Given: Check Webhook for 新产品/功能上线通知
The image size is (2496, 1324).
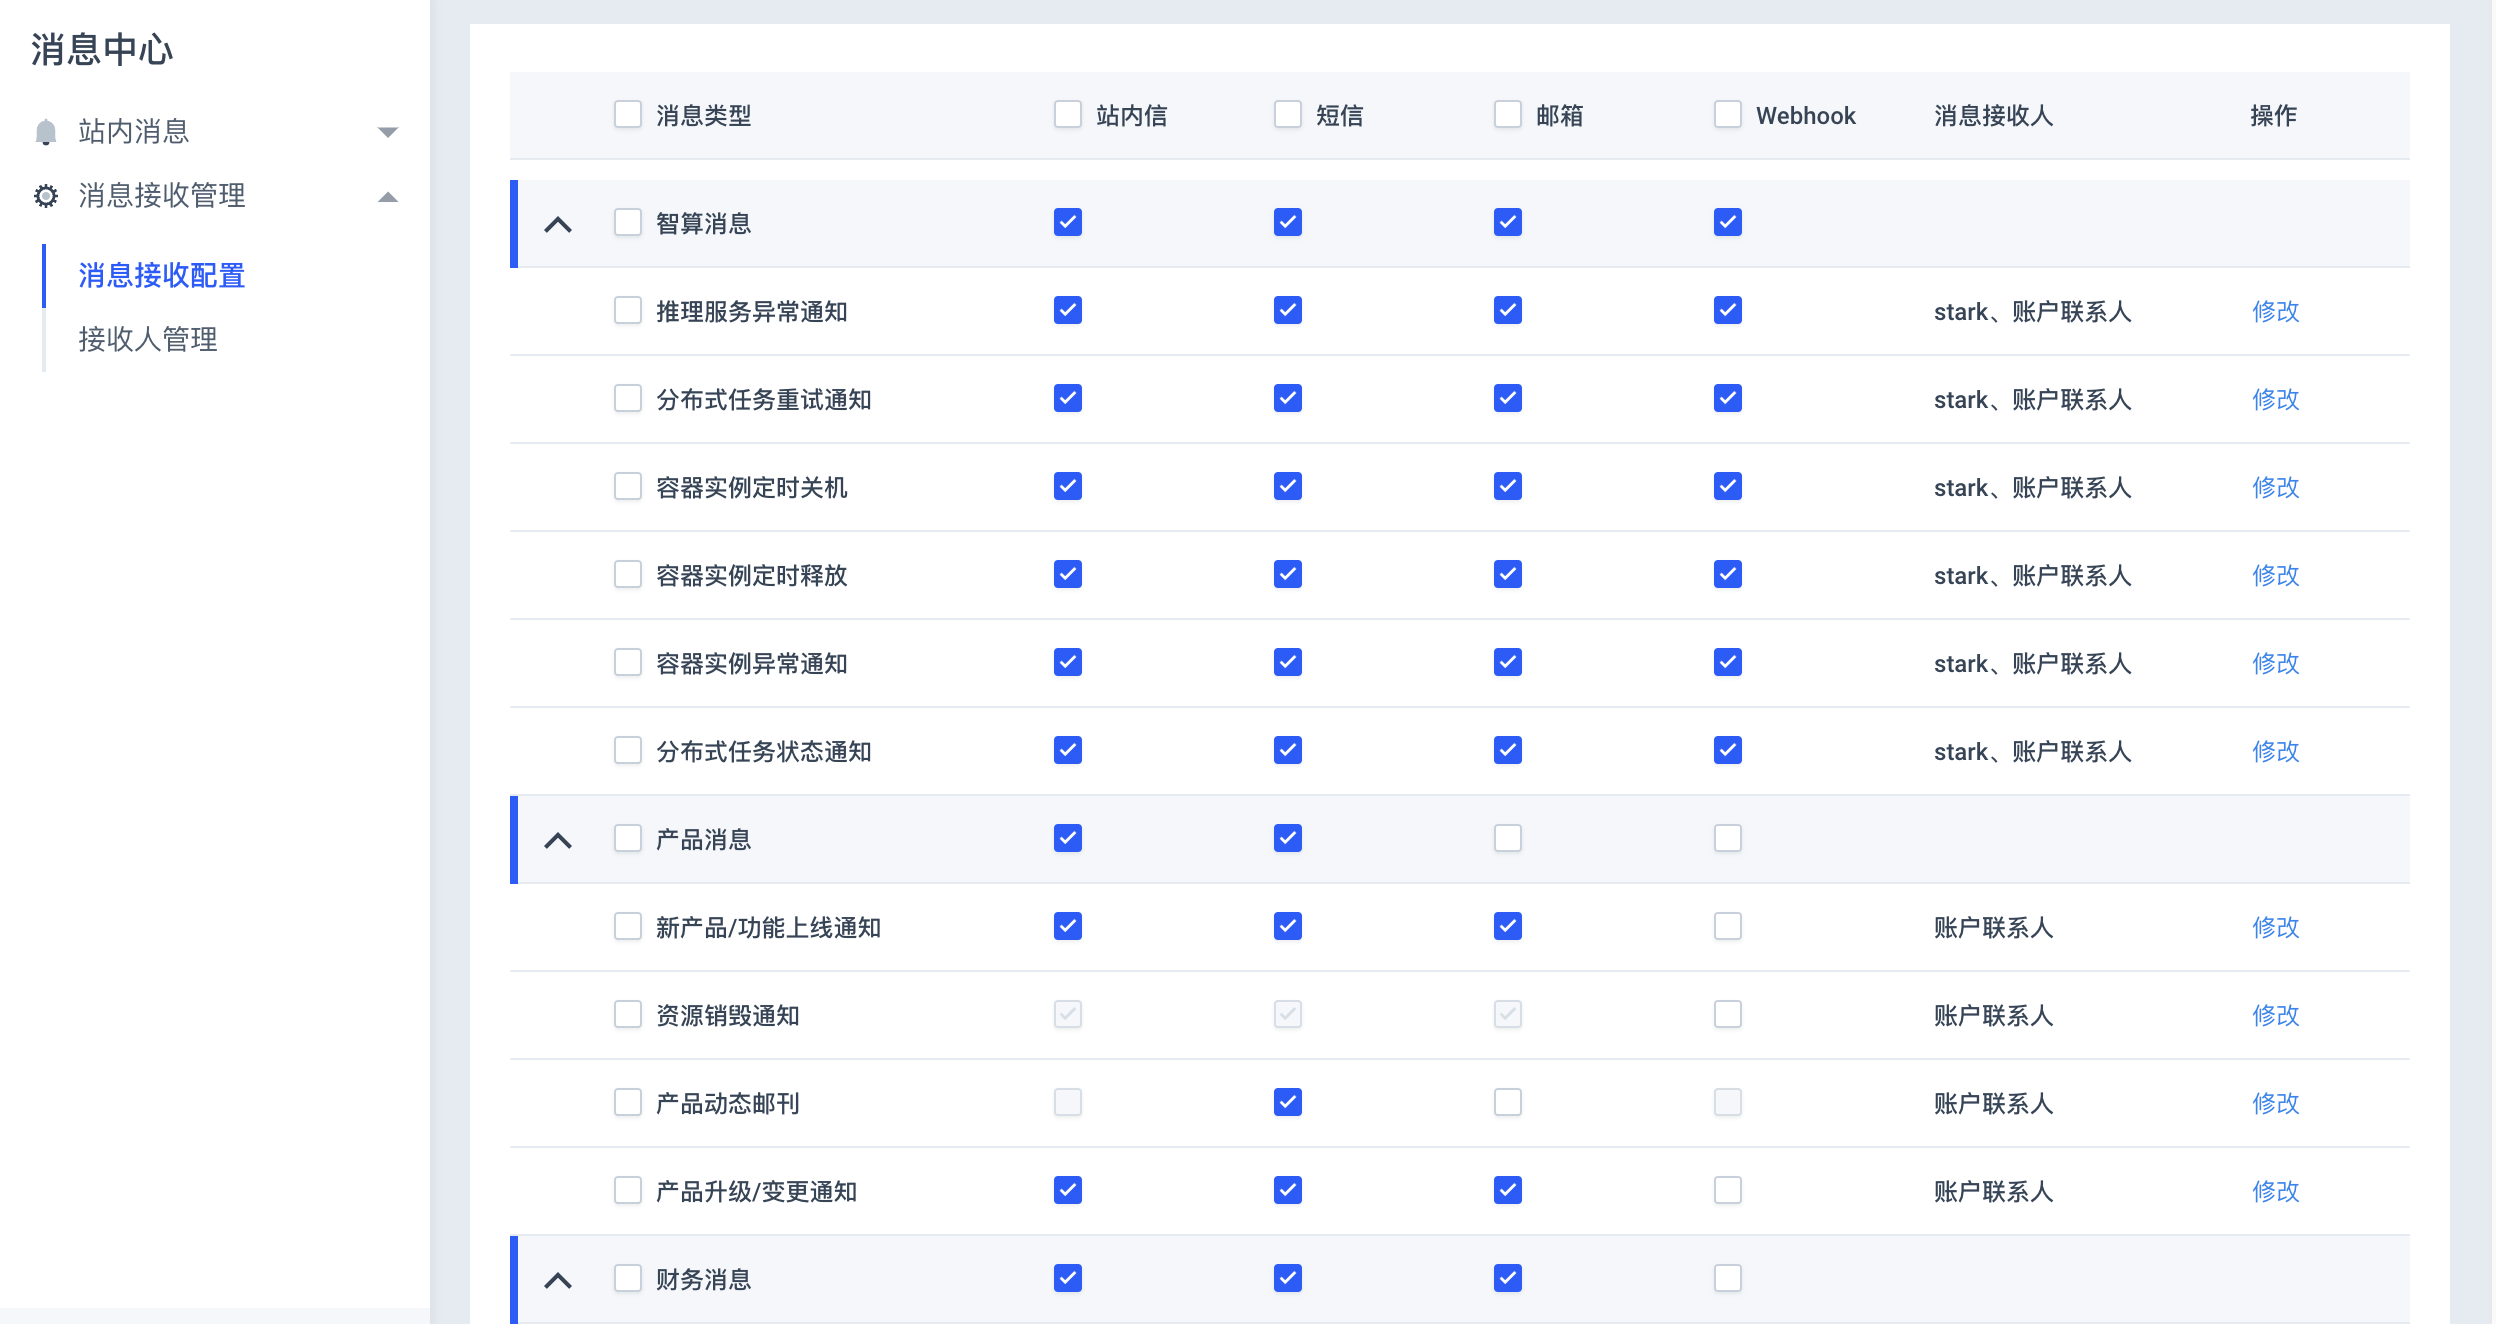Looking at the screenshot, I should pyautogui.click(x=1728, y=926).
